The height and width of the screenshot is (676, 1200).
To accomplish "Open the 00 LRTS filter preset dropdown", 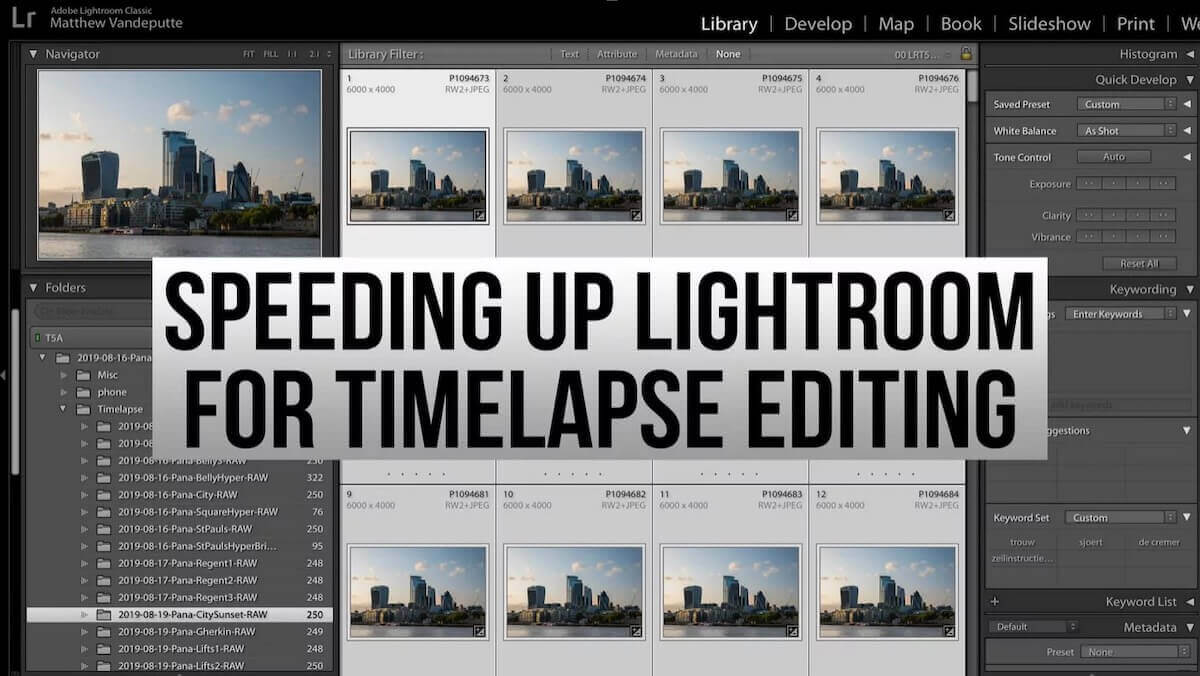I will (x=925, y=54).
